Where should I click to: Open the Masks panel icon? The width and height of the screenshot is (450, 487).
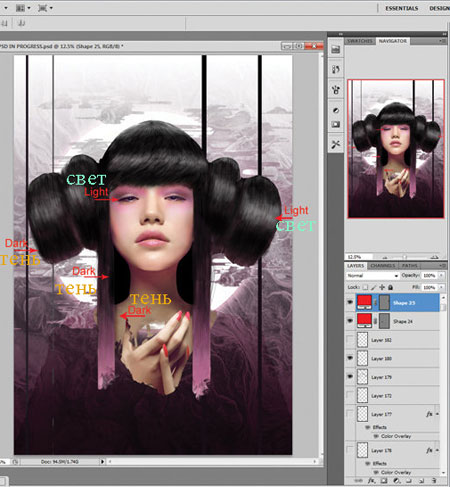click(x=336, y=125)
